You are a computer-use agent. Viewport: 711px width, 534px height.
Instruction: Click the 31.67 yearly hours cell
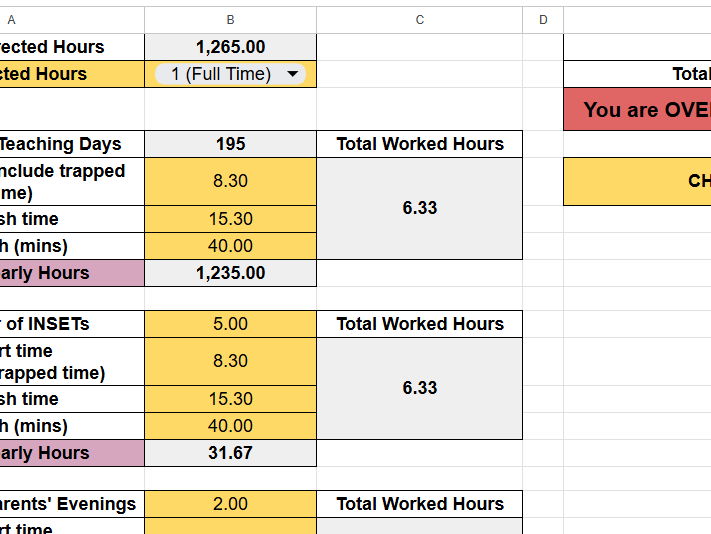230,453
